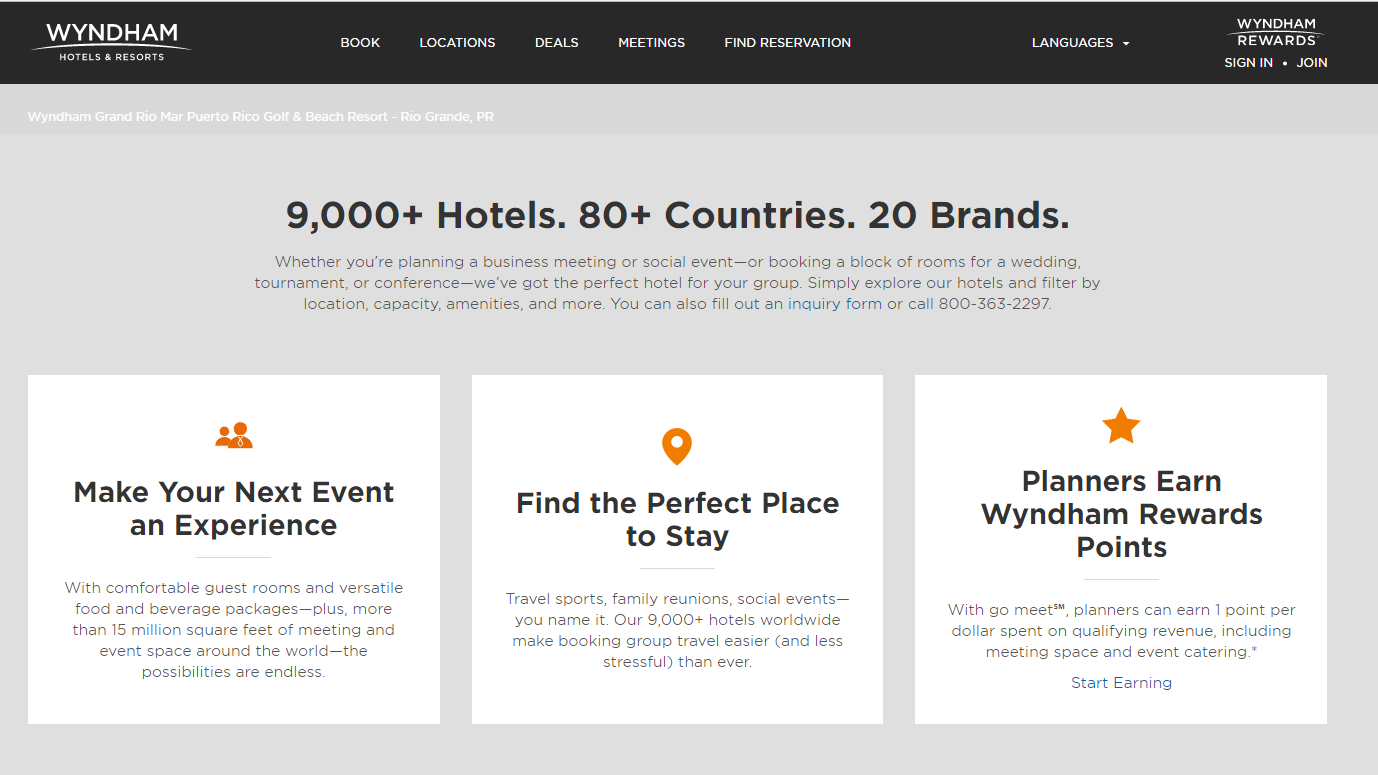1378x775 pixels.
Task: Click the orange location pin icon
Action: coord(677,446)
